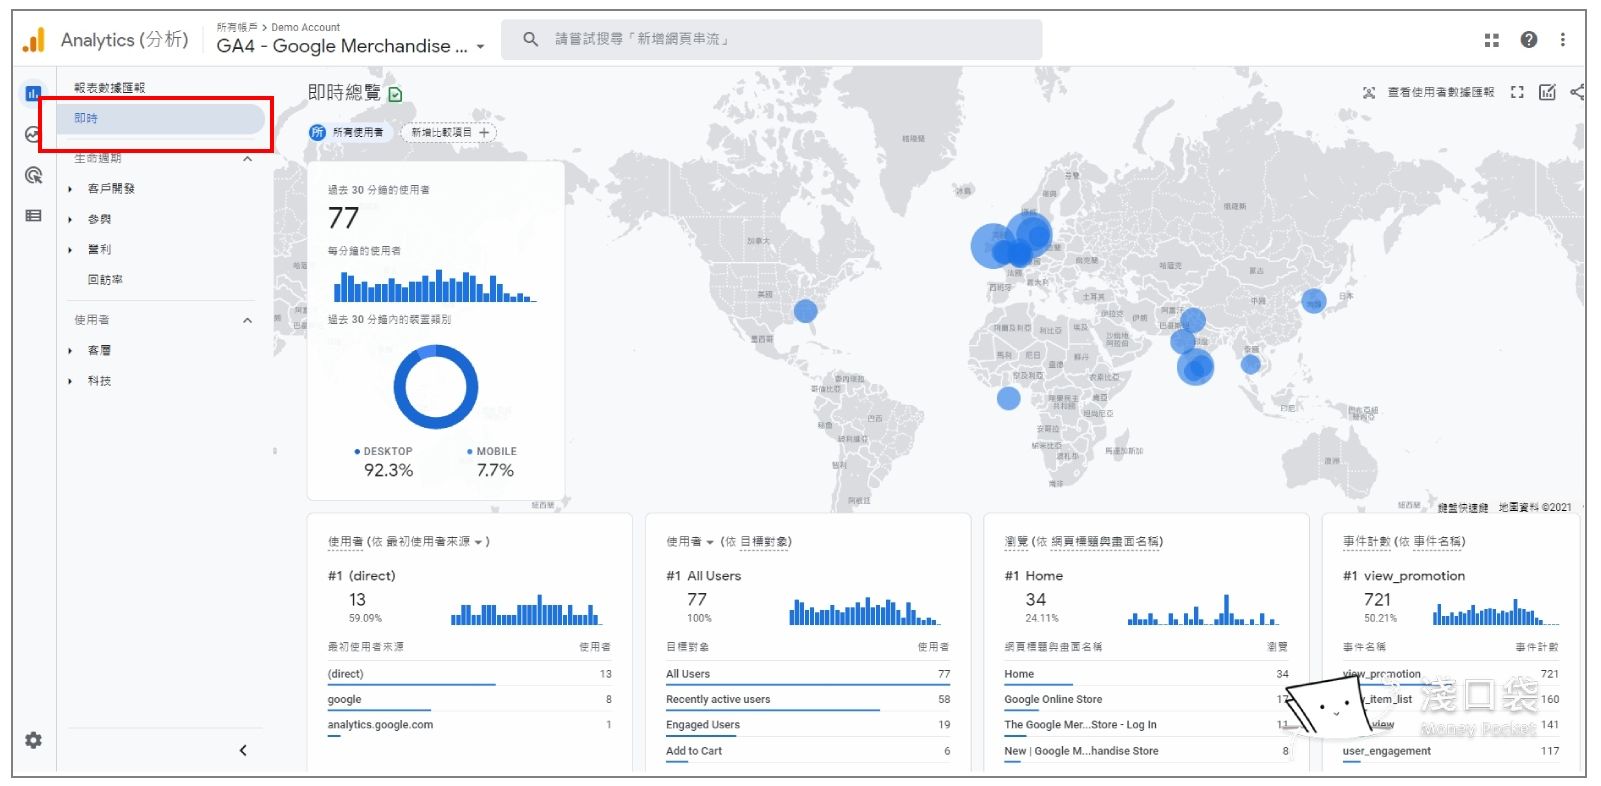
Task: Open the Configure table icon in sidebar
Action: point(33,215)
